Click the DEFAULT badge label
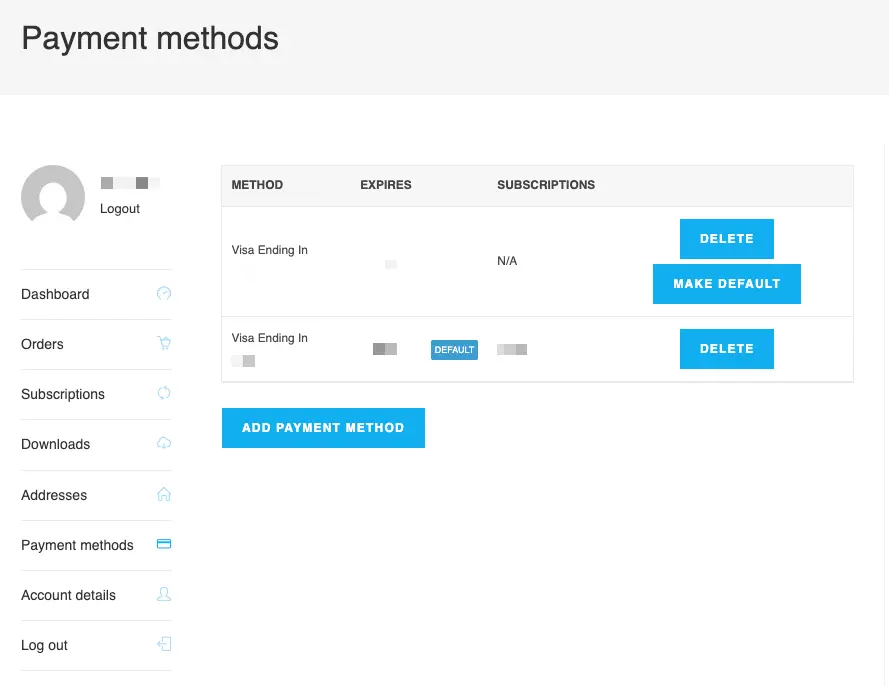 click(454, 350)
